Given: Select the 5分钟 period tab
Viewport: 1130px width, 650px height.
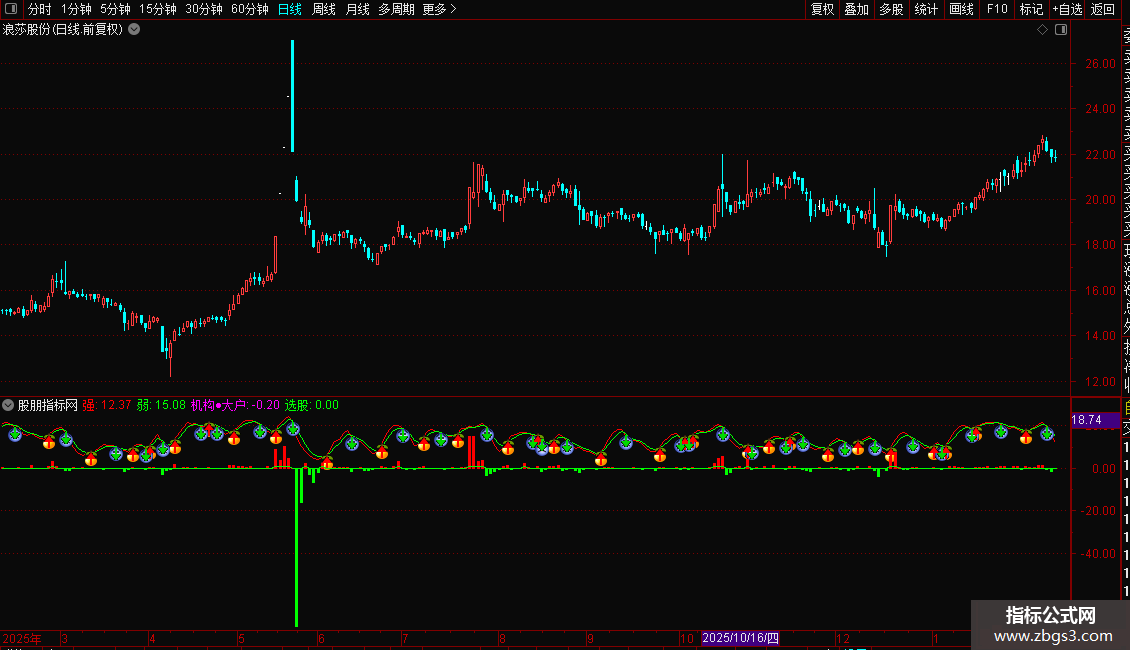Looking at the screenshot, I should (115, 9).
